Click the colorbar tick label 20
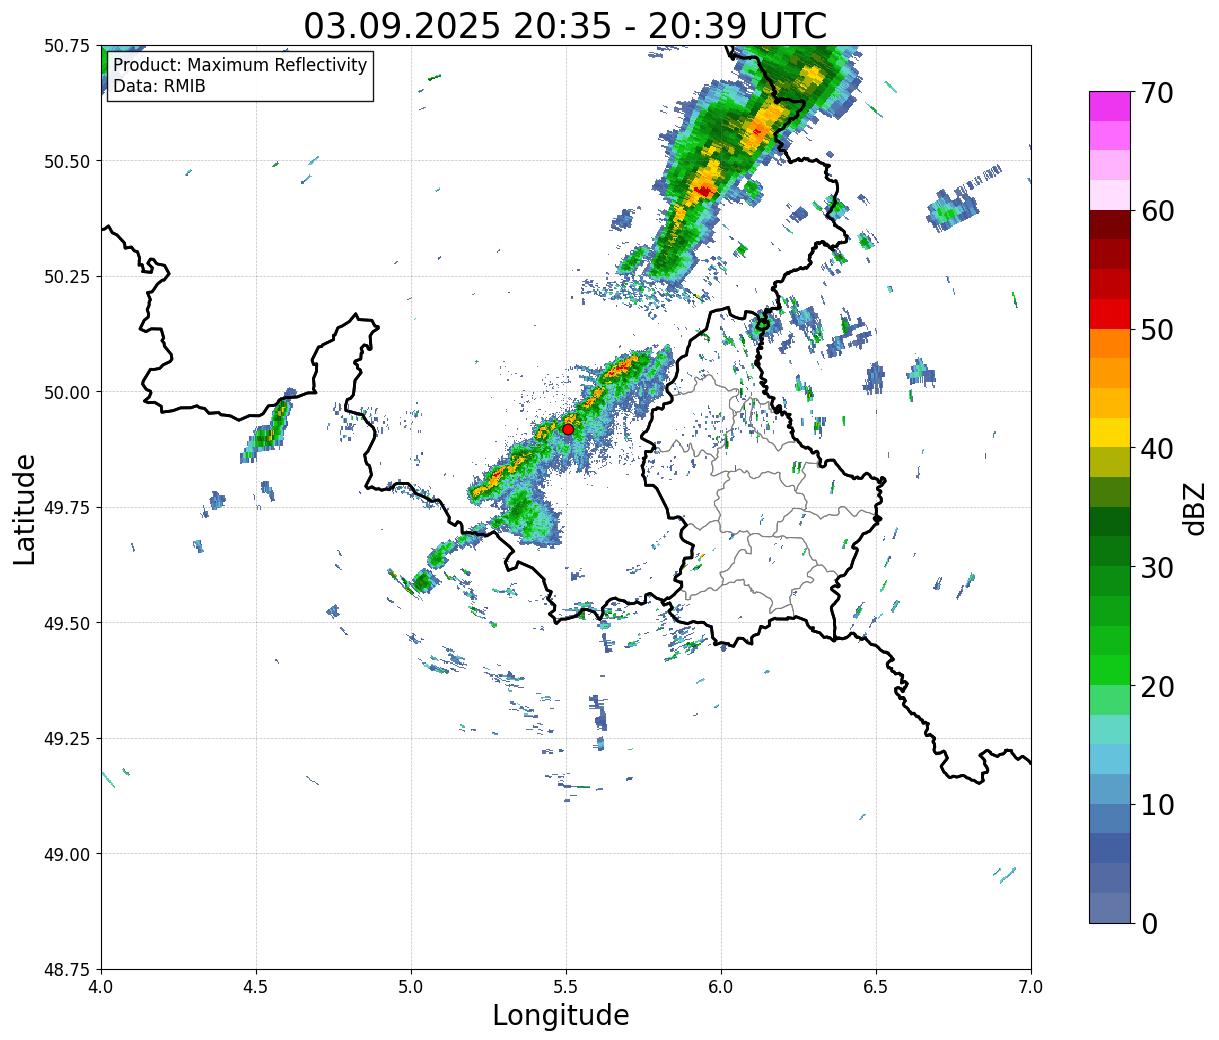 [1156, 687]
